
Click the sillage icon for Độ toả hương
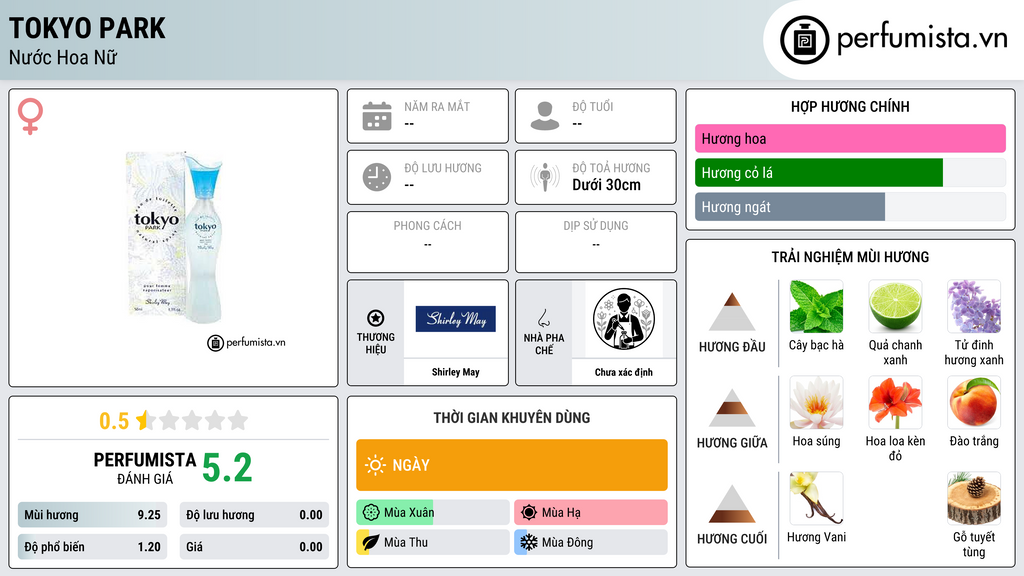(545, 177)
